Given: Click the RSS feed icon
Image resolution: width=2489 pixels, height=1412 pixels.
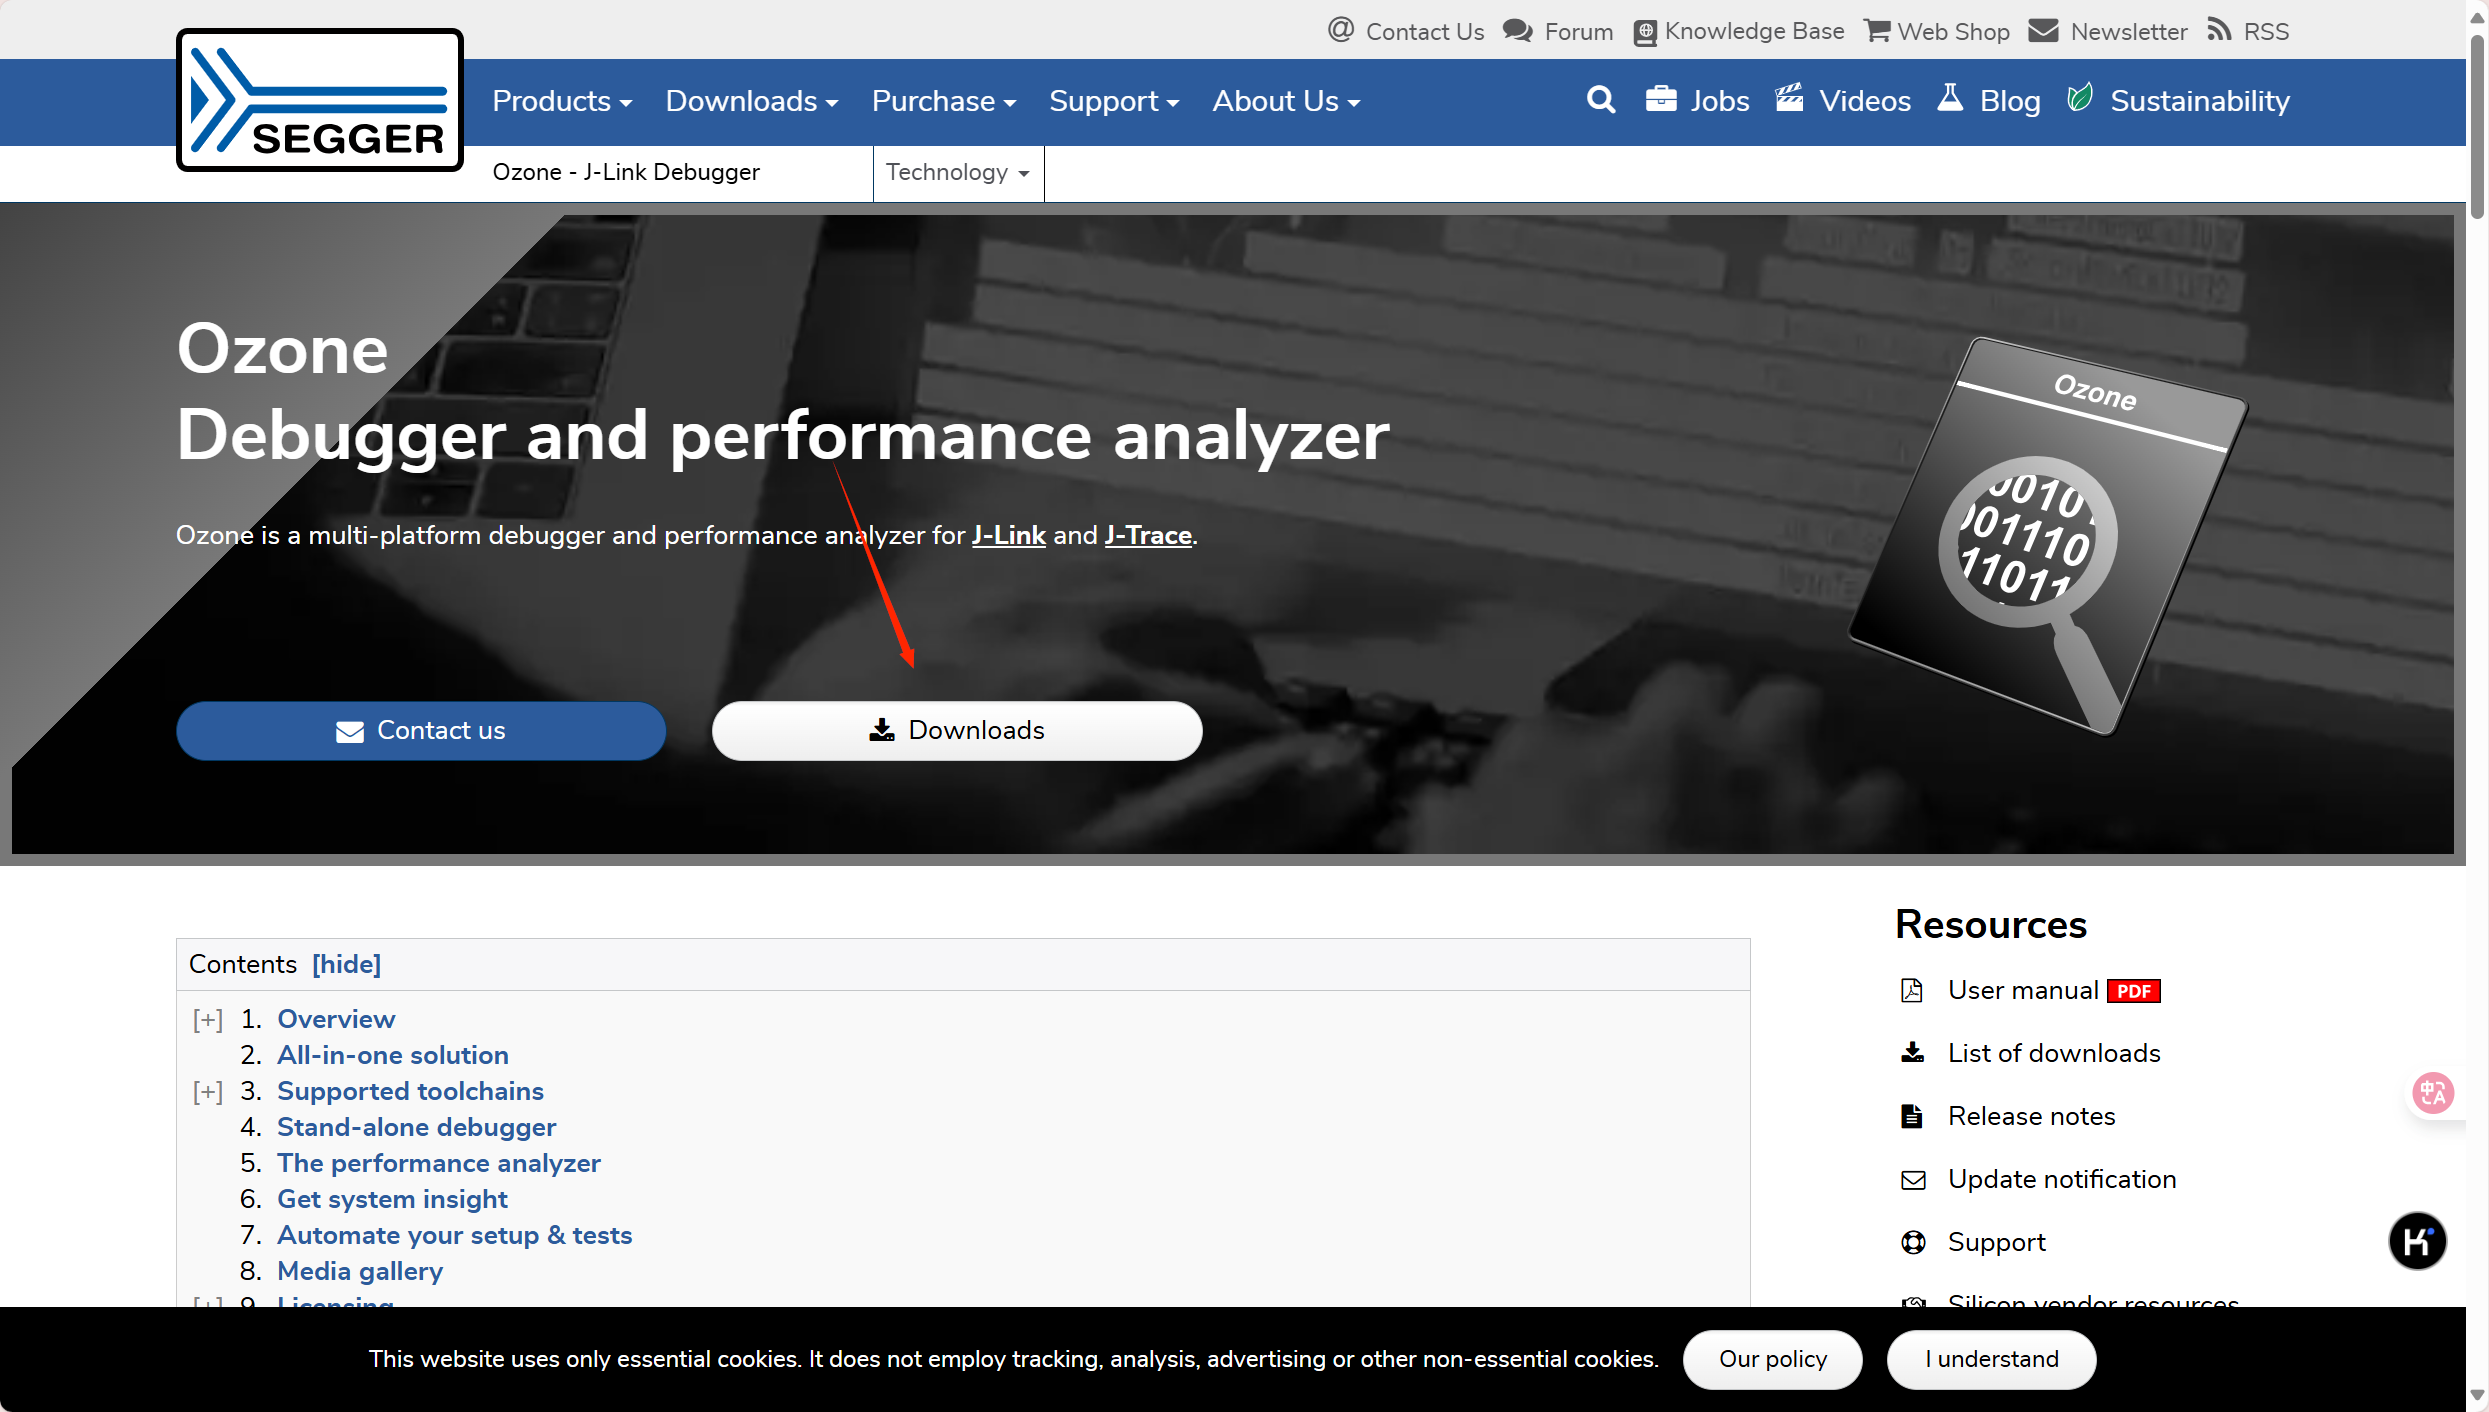Looking at the screenshot, I should point(2219,30).
